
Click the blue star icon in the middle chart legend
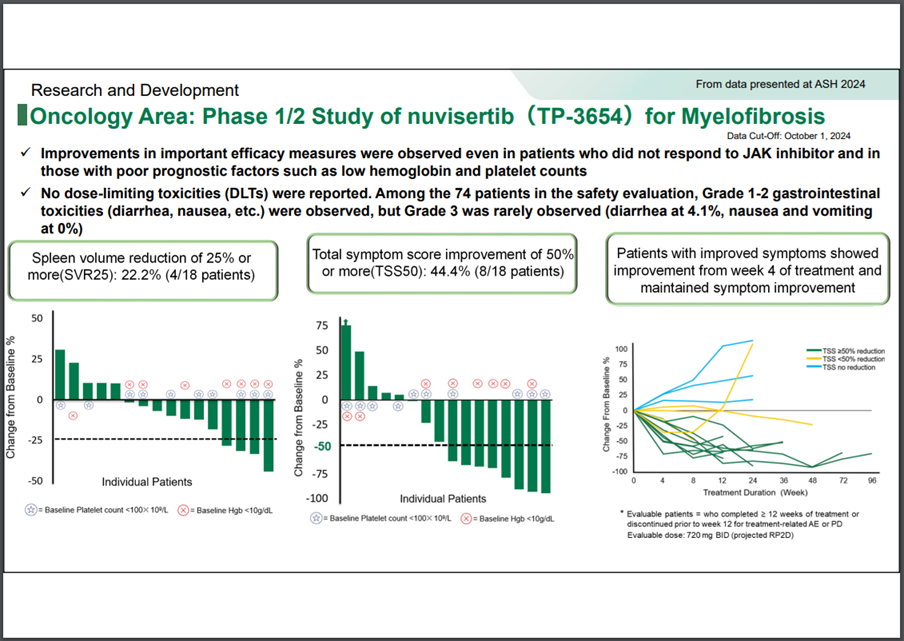point(318,518)
